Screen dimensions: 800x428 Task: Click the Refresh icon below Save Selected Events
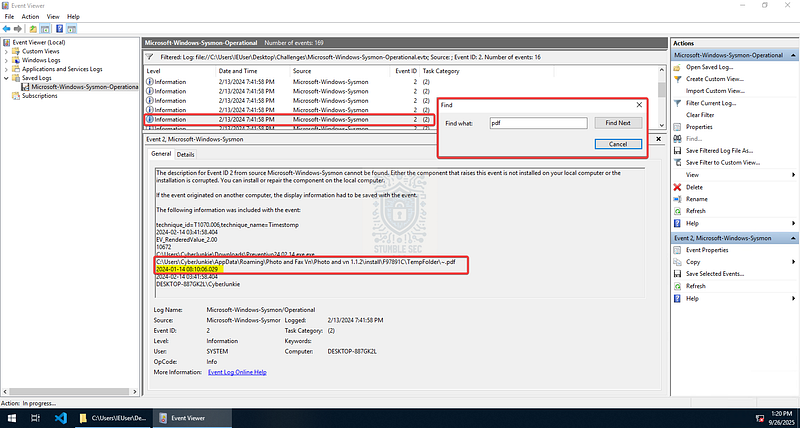(677, 286)
